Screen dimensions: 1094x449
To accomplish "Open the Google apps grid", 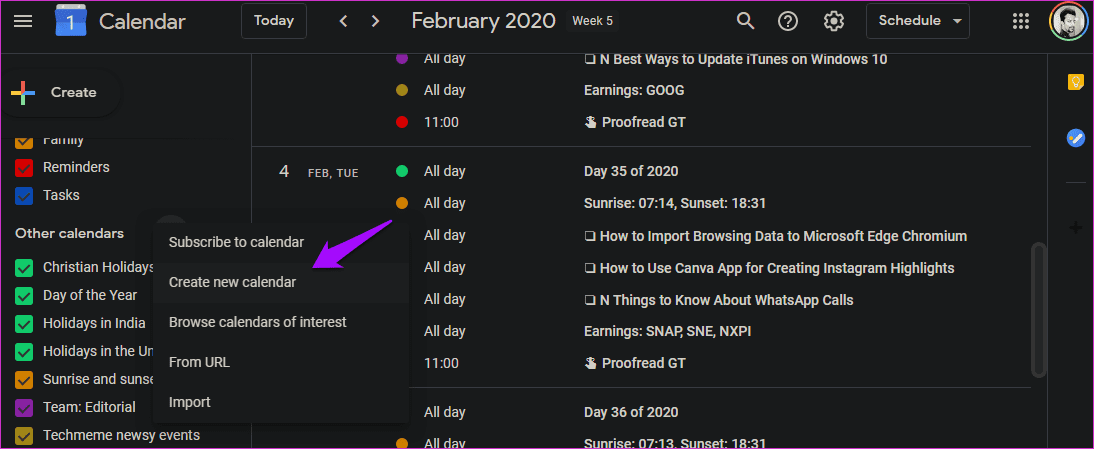I will tap(1021, 22).
